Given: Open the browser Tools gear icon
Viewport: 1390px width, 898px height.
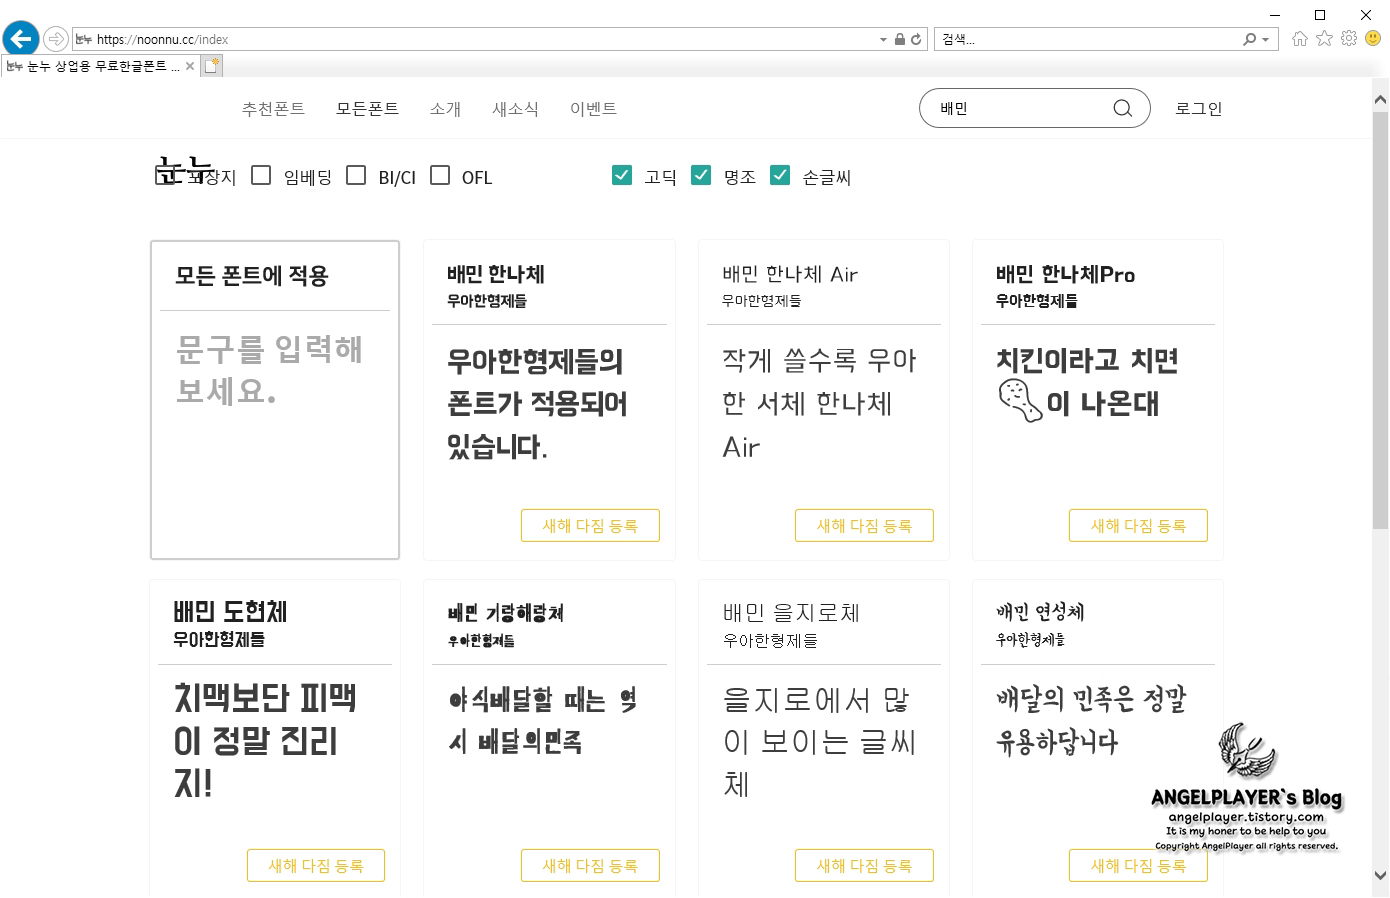Looking at the screenshot, I should coord(1349,39).
